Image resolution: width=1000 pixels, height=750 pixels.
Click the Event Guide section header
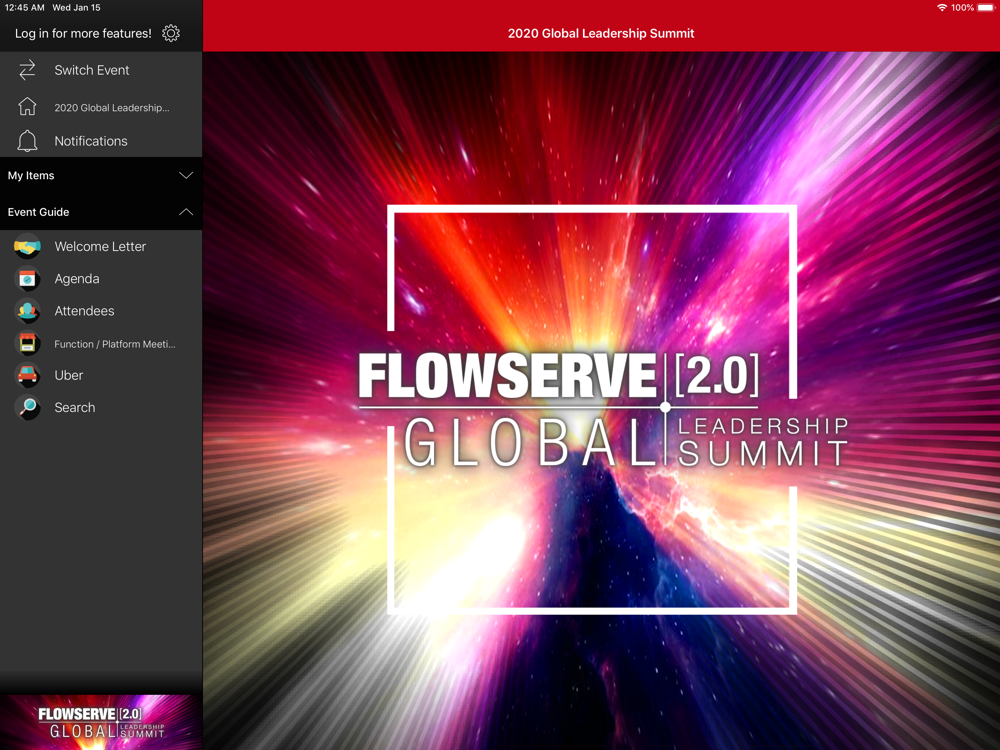(39, 212)
